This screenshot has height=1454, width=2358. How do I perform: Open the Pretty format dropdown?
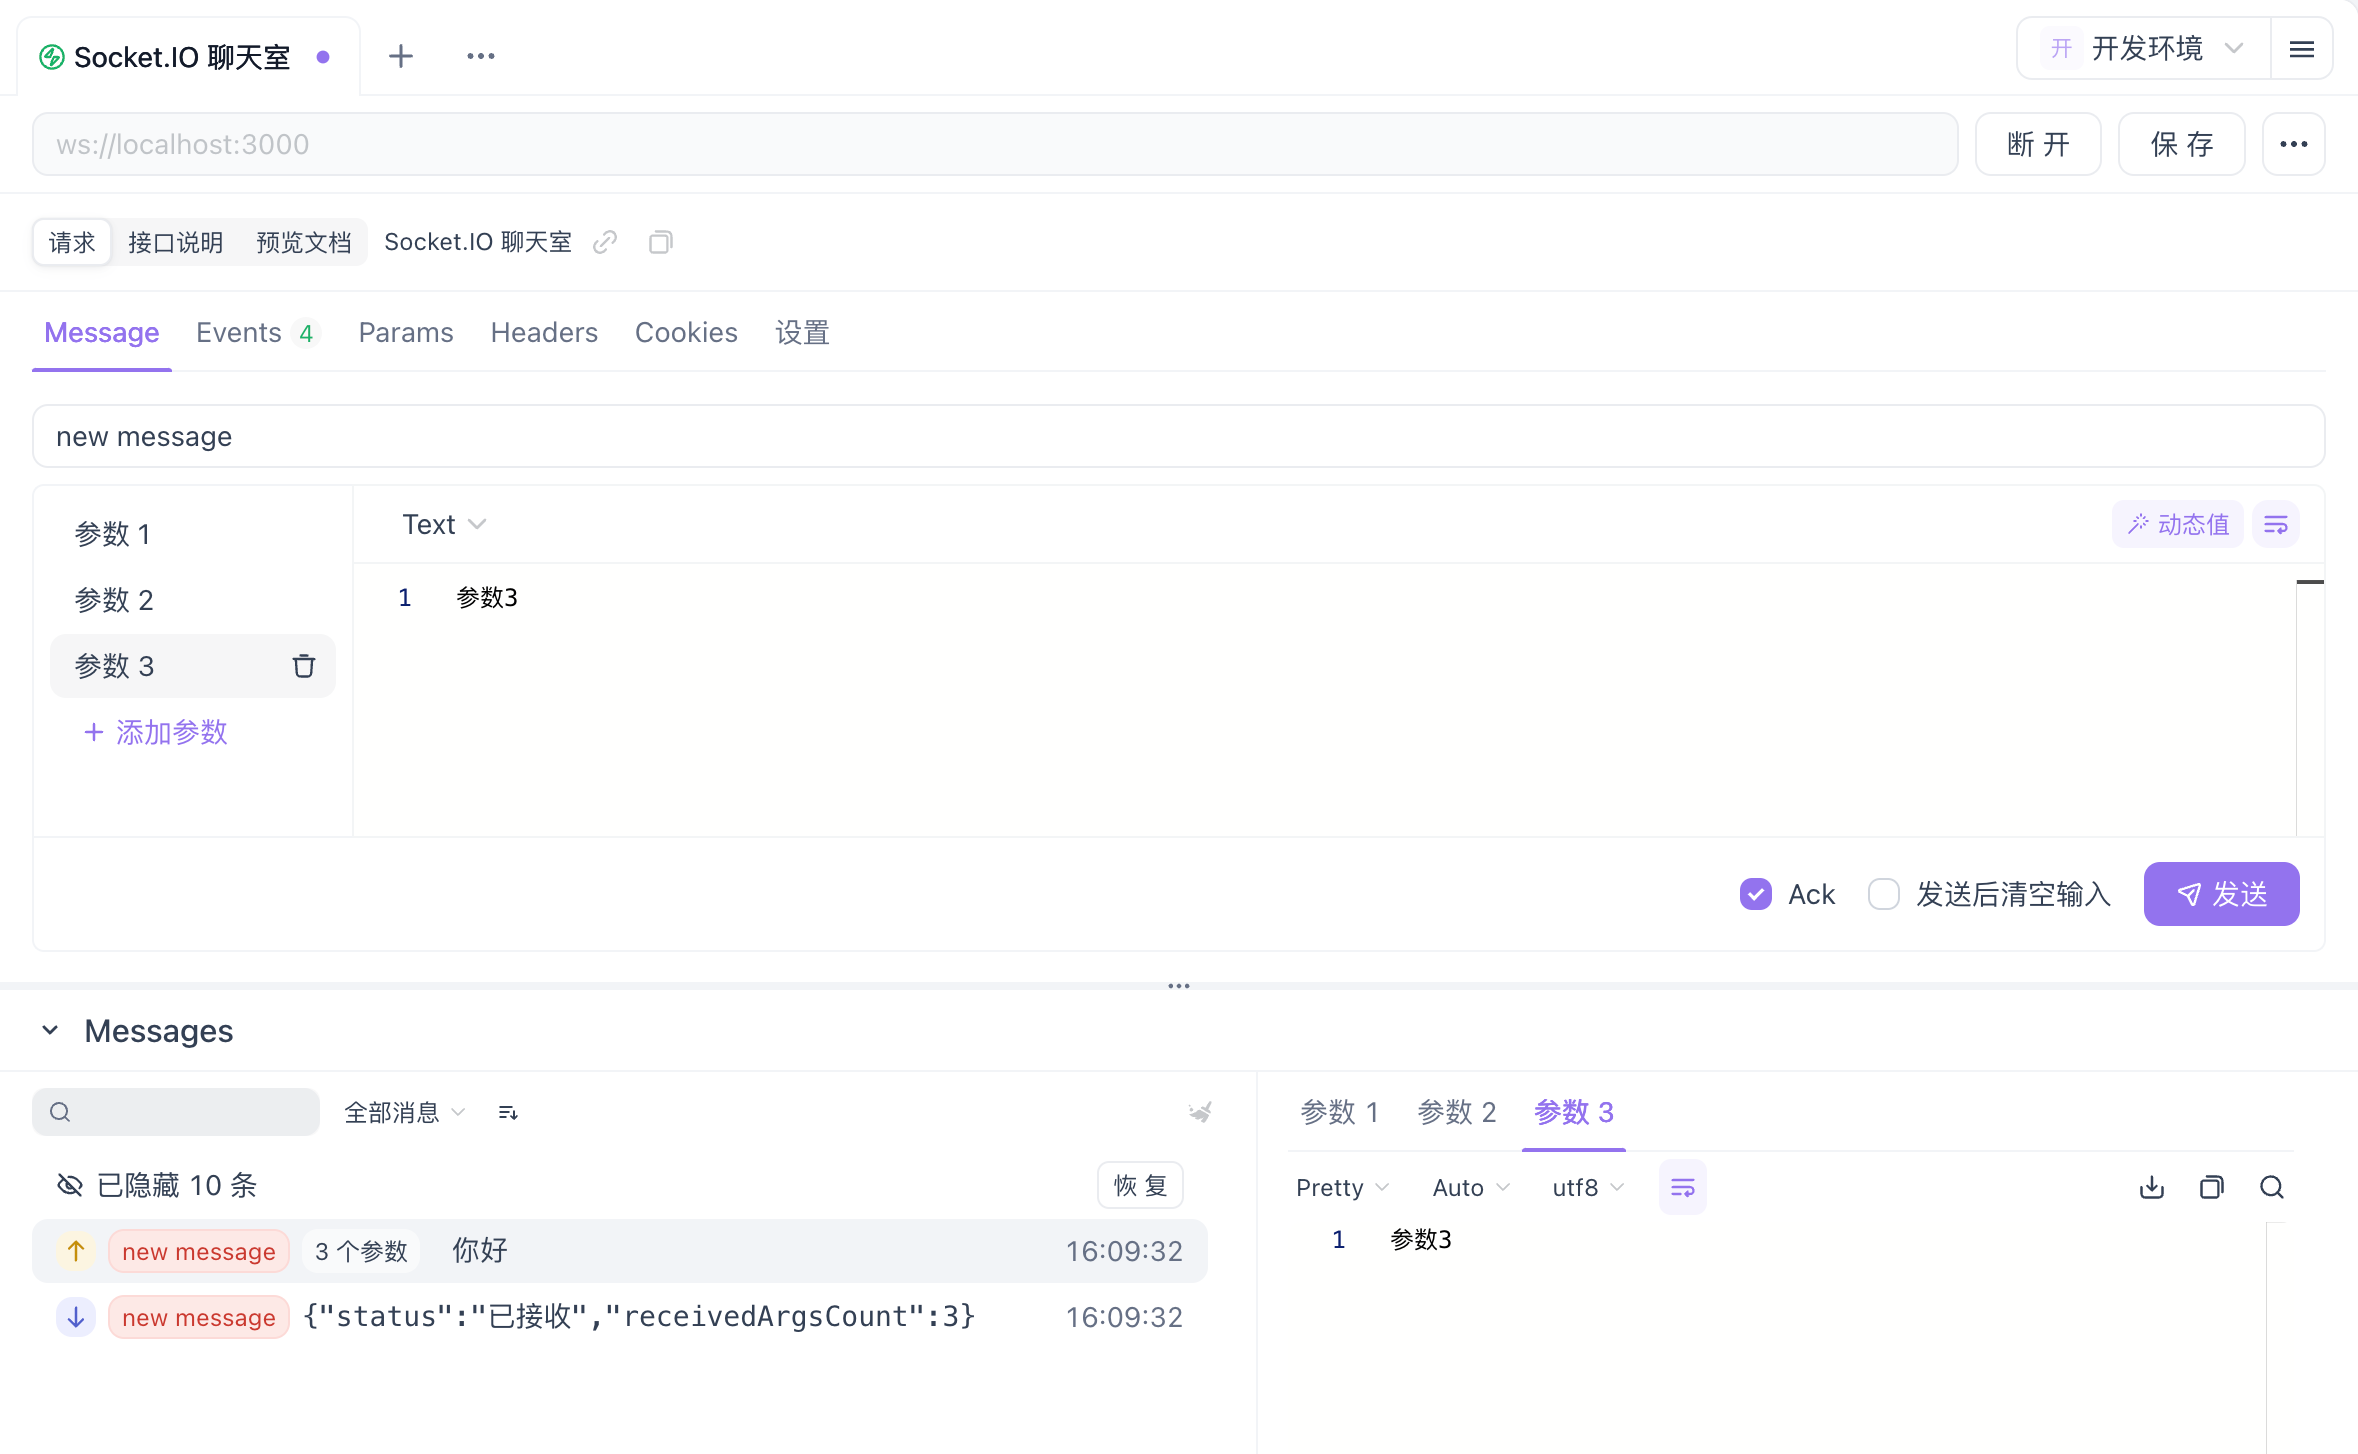click(x=1342, y=1187)
